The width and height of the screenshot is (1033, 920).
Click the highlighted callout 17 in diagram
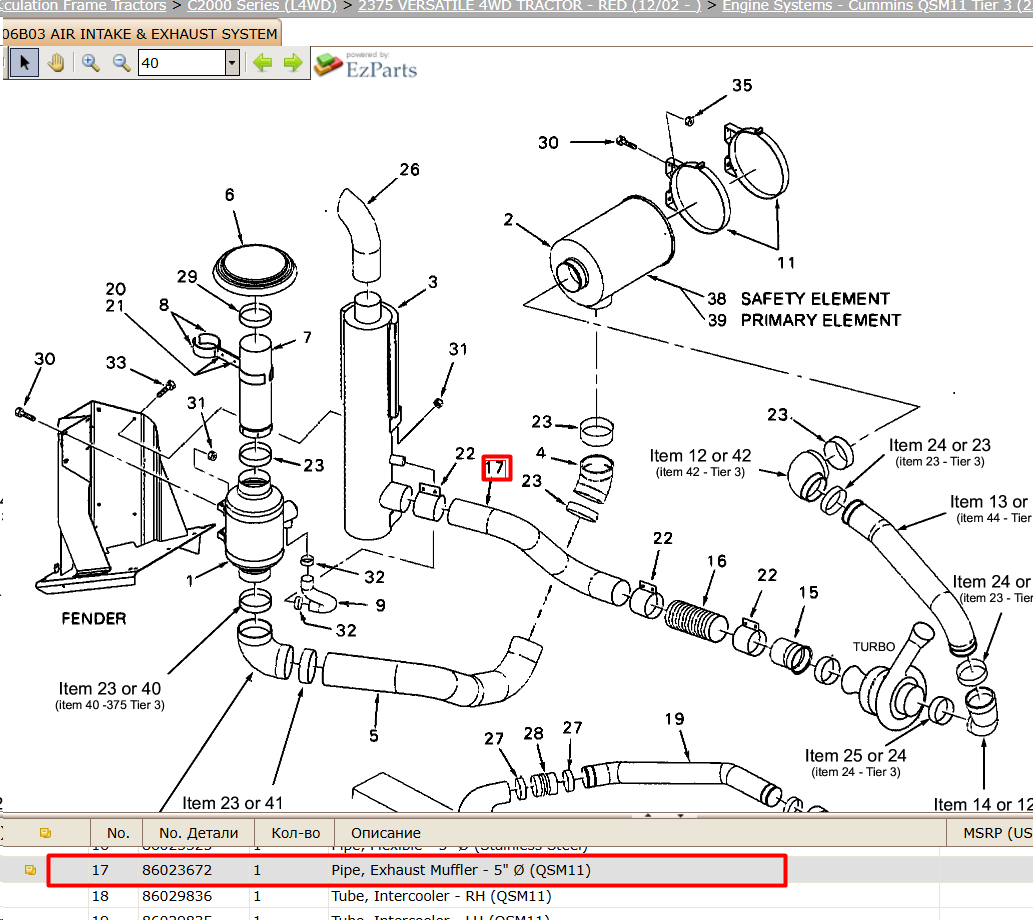pos(496,468)
